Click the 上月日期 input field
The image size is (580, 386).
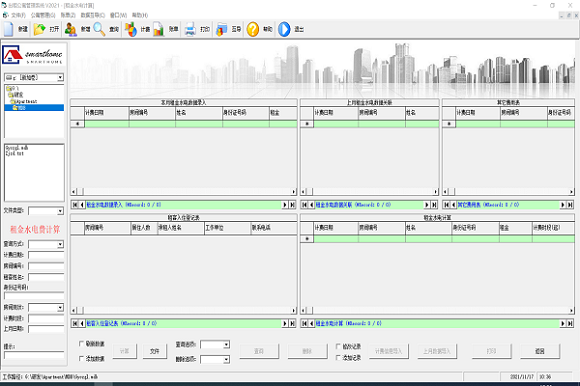[46, 329]
